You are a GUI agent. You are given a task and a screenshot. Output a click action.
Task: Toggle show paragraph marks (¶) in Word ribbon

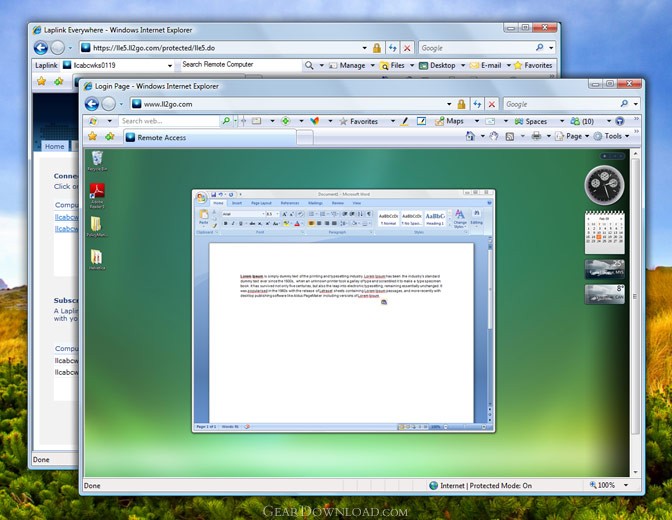[369, 214]
